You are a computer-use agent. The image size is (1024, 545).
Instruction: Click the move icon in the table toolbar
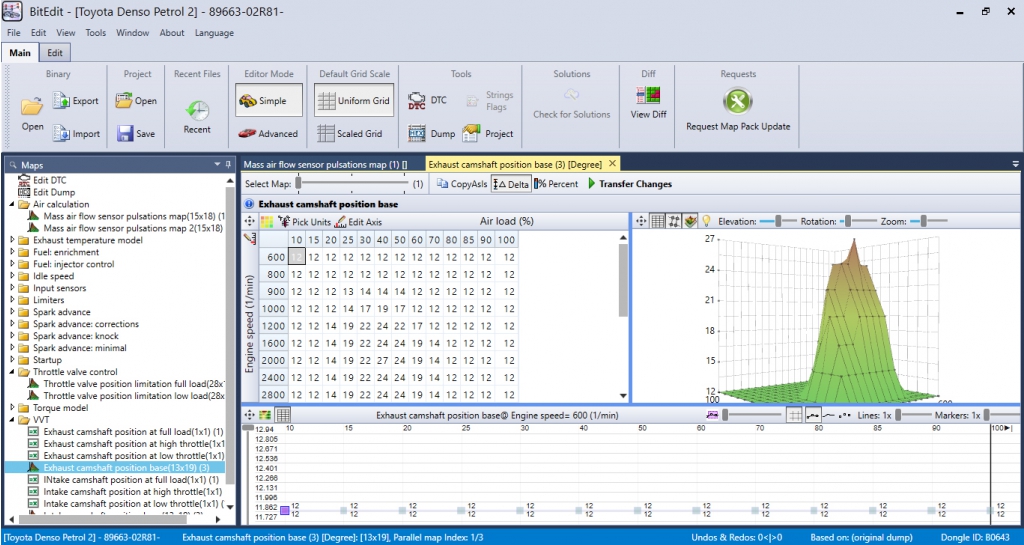[x=249, y=222]
